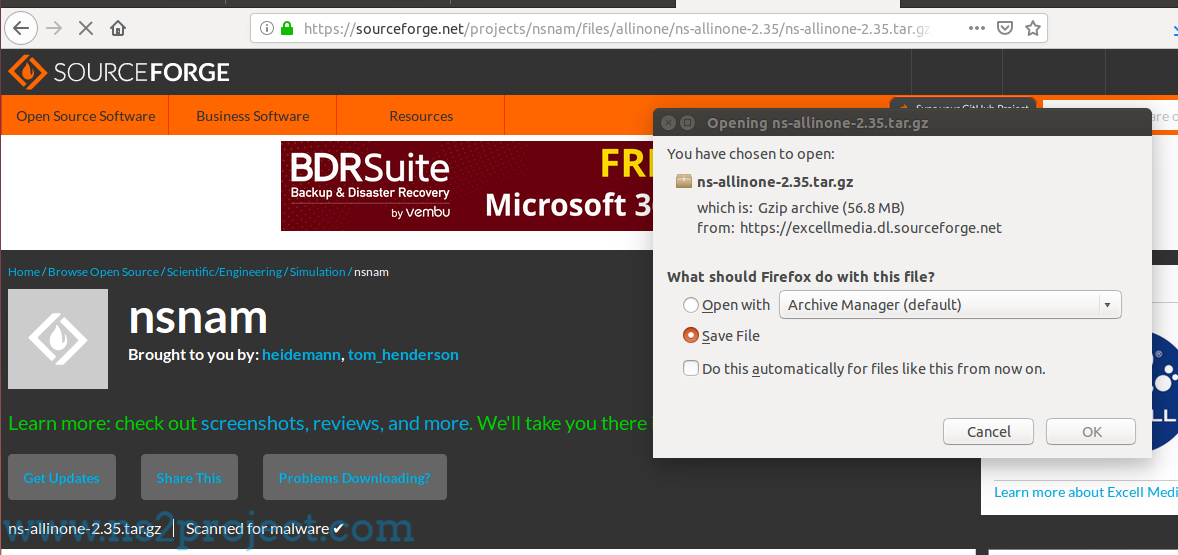Click the forward navigation arrow
The width and height of the screenshot is (1178, 555).
tap(54, 29)
